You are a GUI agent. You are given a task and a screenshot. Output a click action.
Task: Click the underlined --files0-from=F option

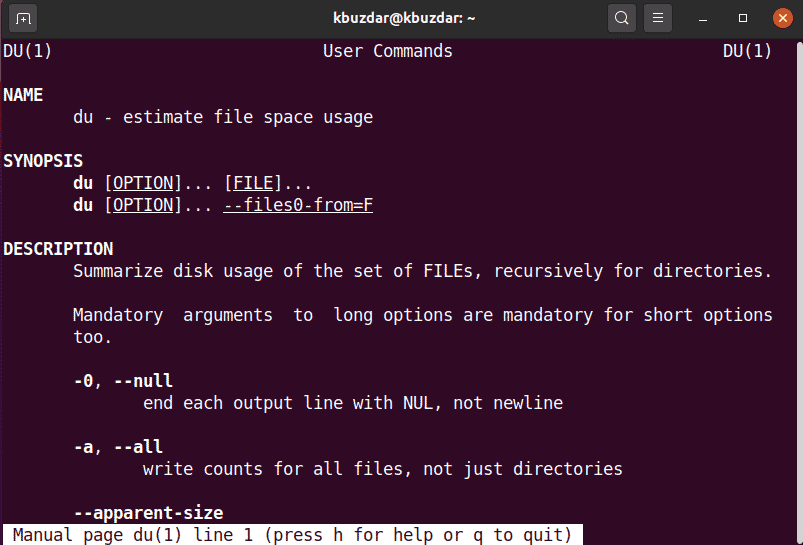(x=298, y=205)
